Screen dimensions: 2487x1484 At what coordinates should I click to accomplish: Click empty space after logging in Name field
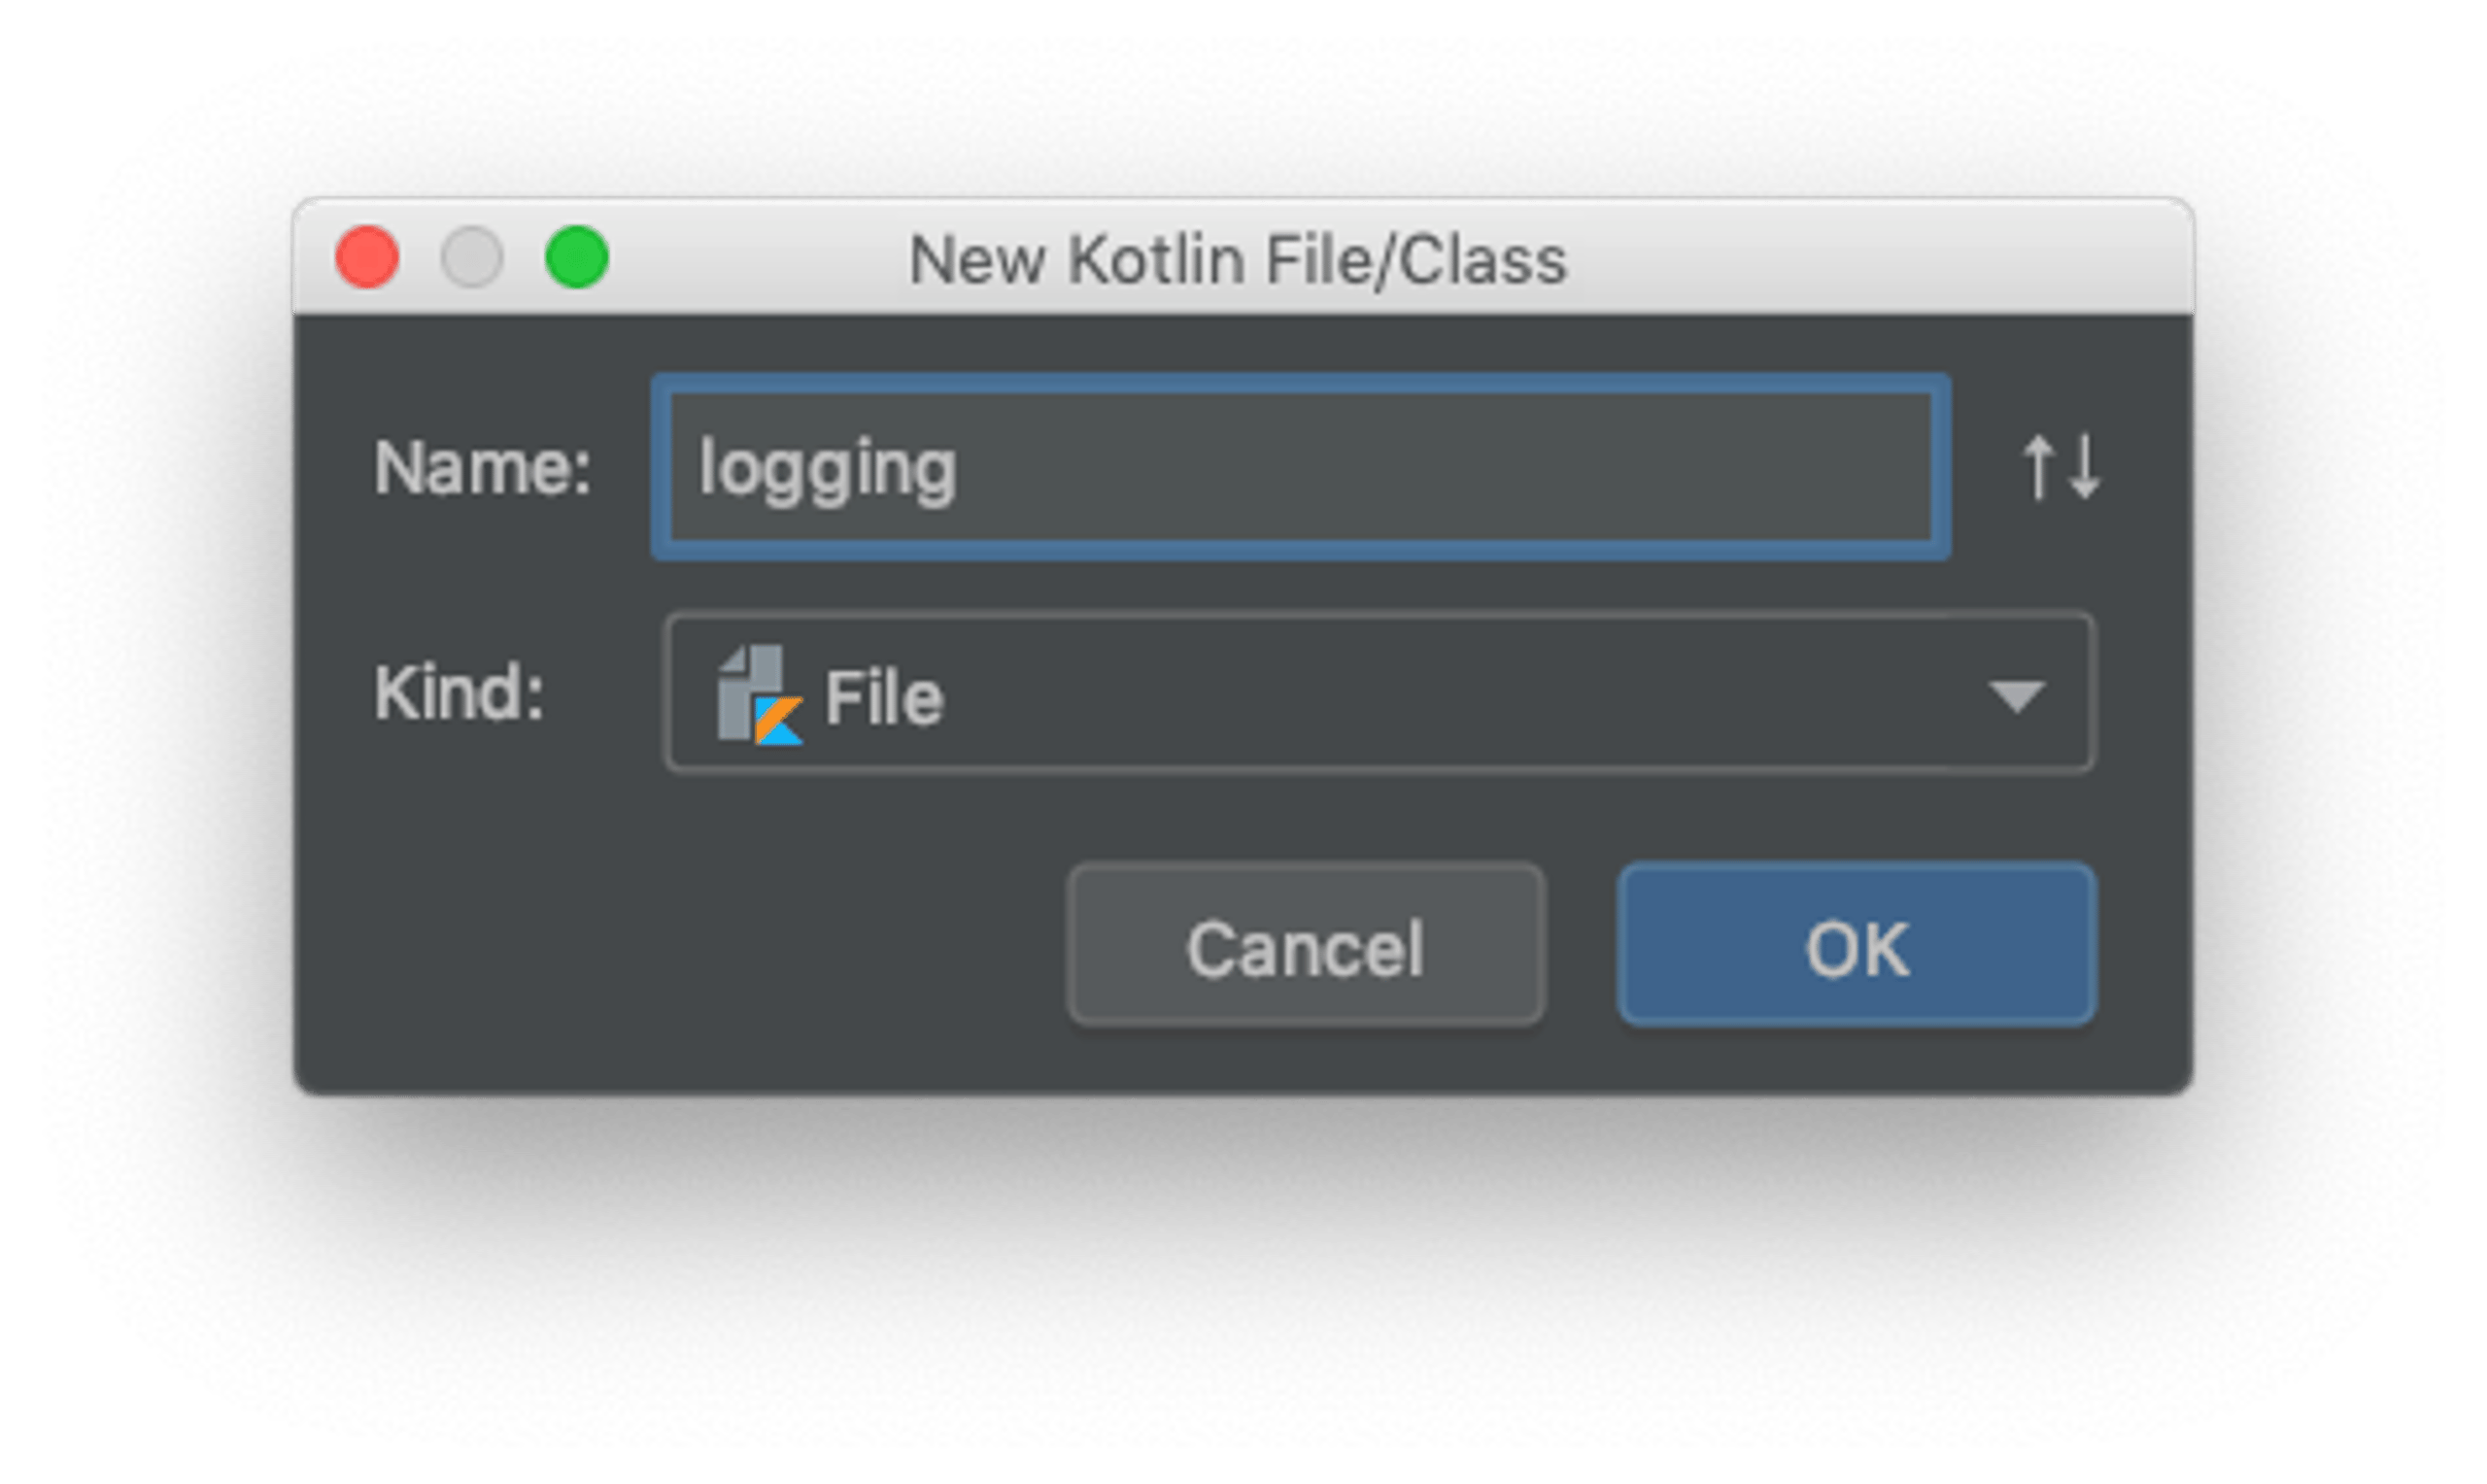click(1440, 467)
